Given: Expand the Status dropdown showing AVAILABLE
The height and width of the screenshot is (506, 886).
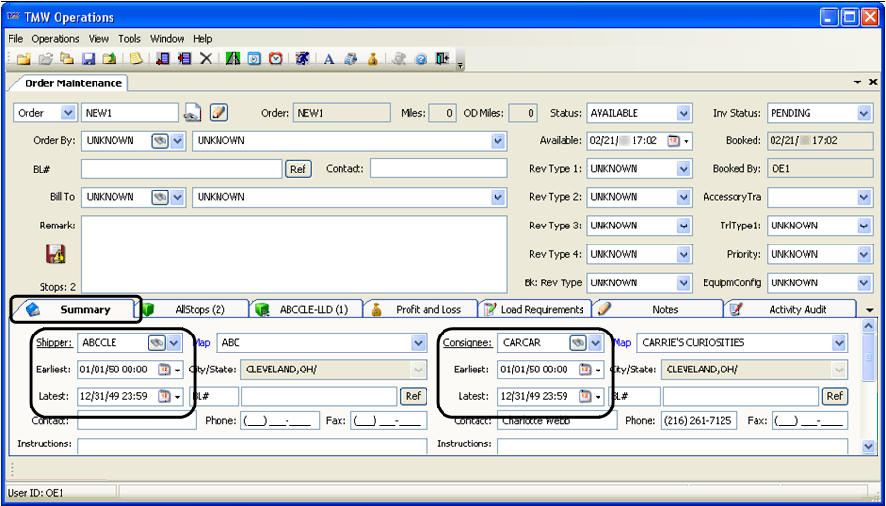Looking at the screenshot, I should pos(684,113).
